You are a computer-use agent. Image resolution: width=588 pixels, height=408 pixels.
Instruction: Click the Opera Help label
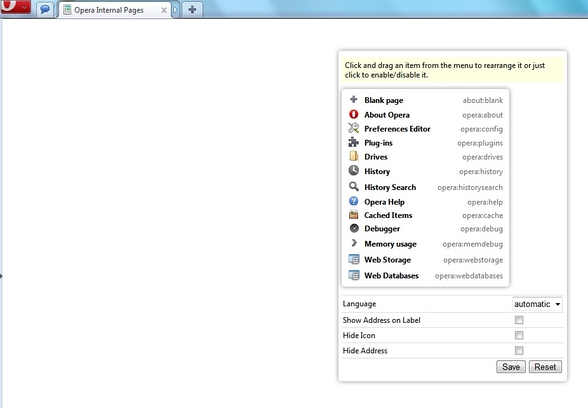click(x=384, y=202)
